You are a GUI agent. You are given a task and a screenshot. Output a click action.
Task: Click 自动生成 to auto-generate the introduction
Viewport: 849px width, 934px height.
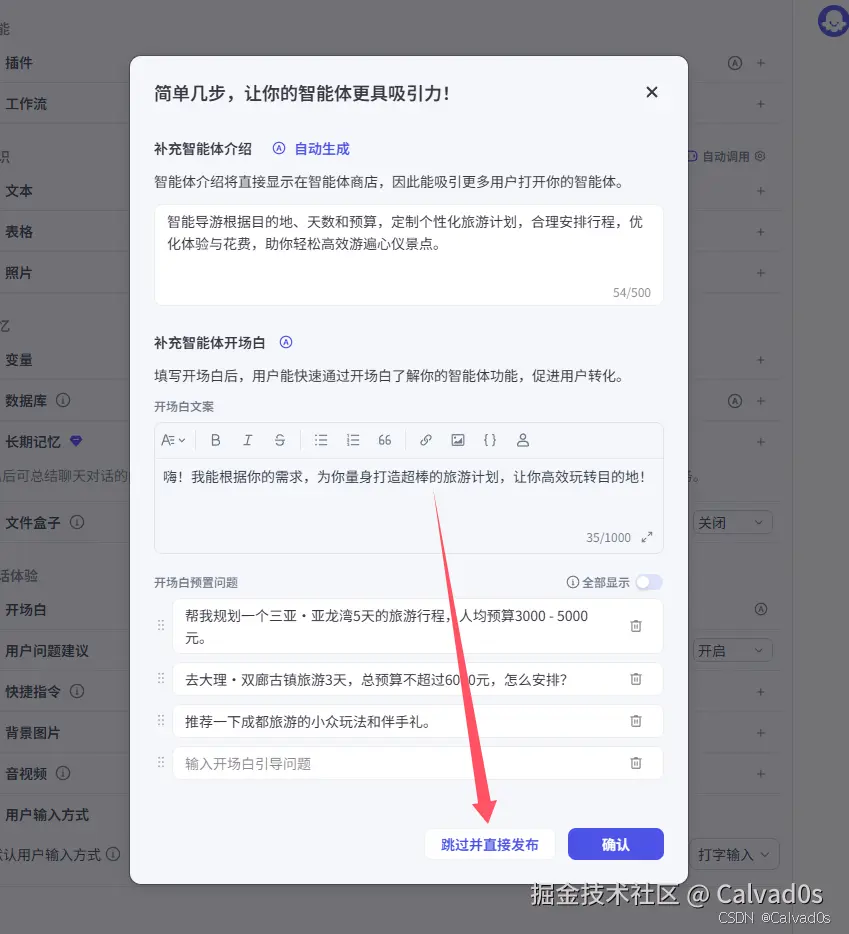(x=322, y=149)
